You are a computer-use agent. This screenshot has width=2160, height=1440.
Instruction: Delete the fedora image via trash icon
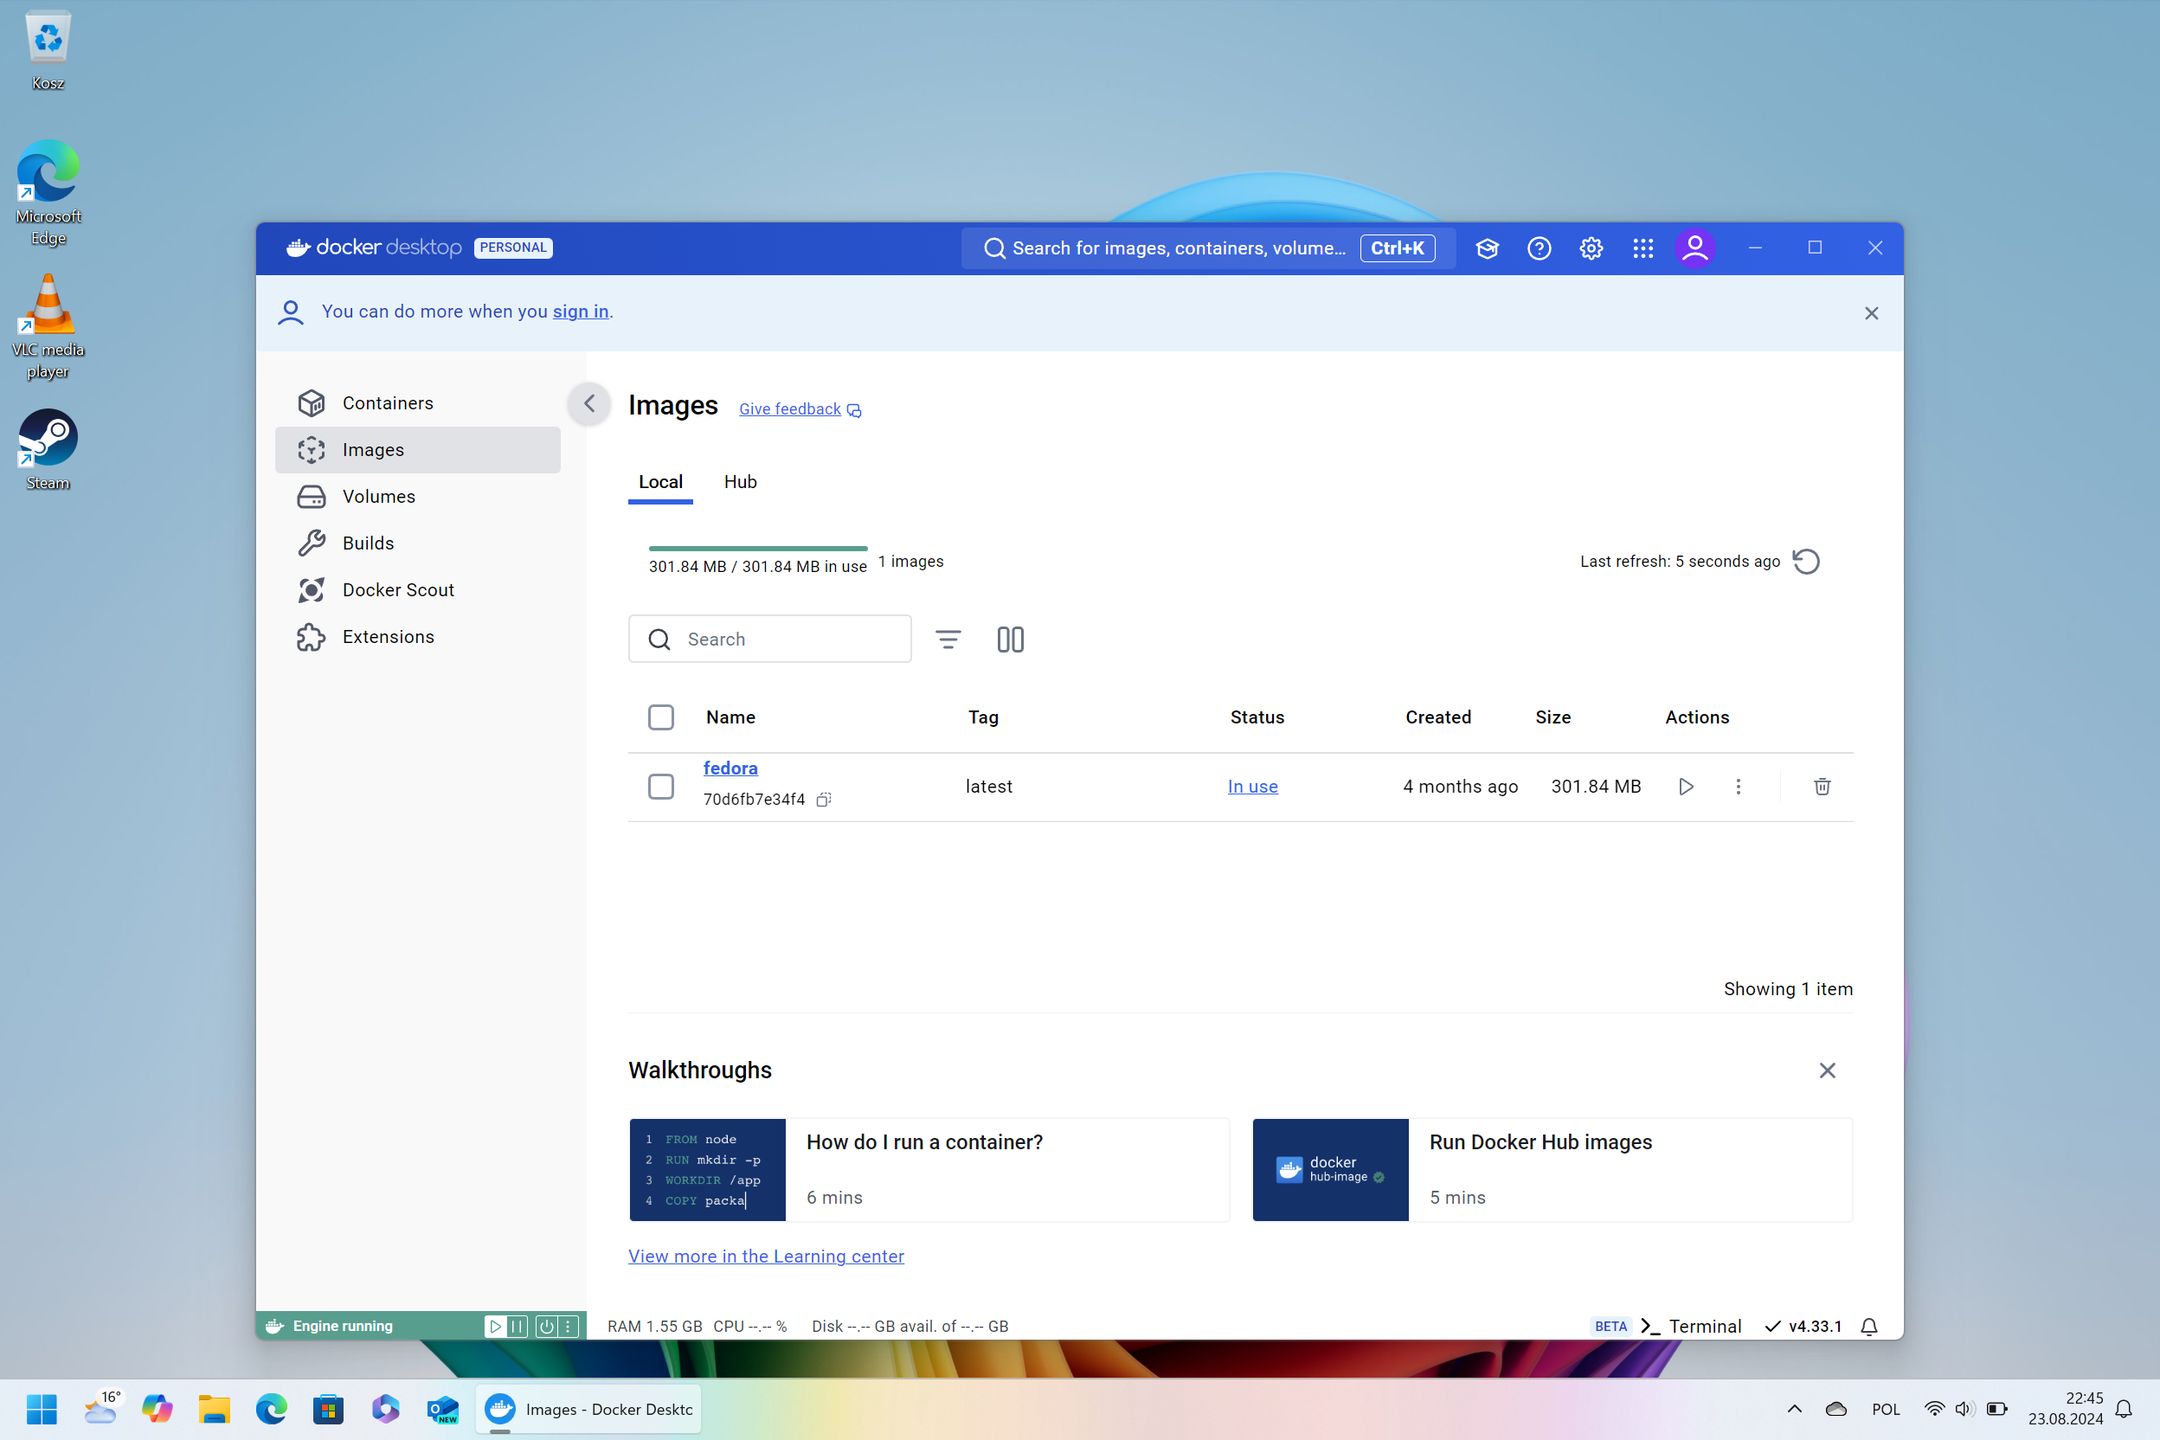[1822, 786]
